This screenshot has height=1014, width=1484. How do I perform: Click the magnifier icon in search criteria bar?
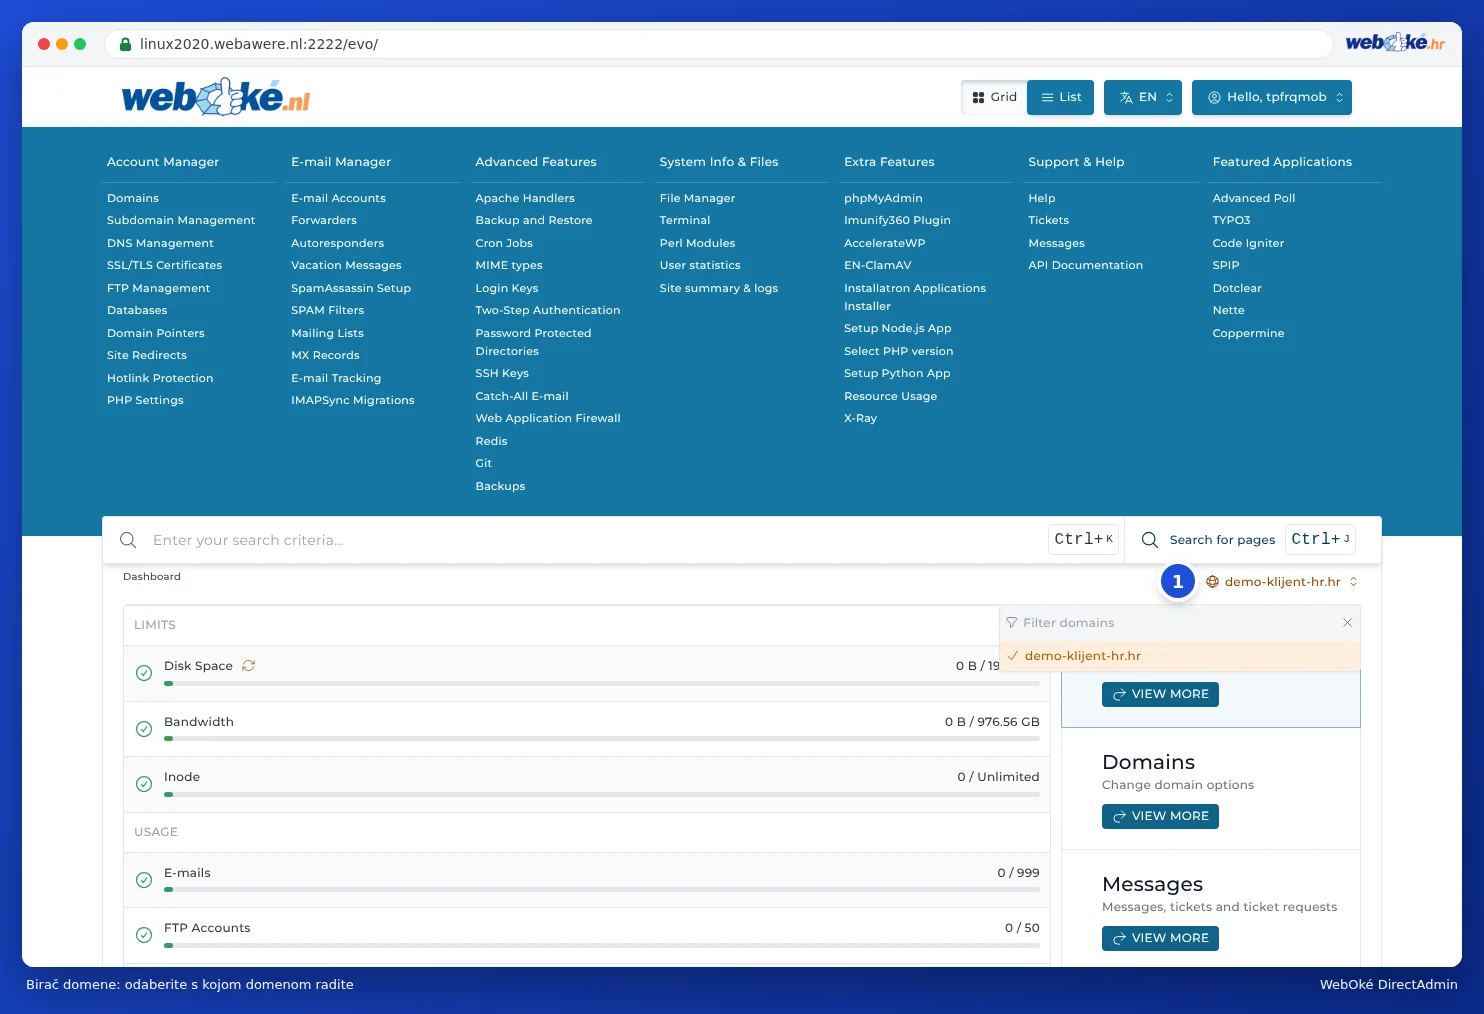[x=128, y=540]
